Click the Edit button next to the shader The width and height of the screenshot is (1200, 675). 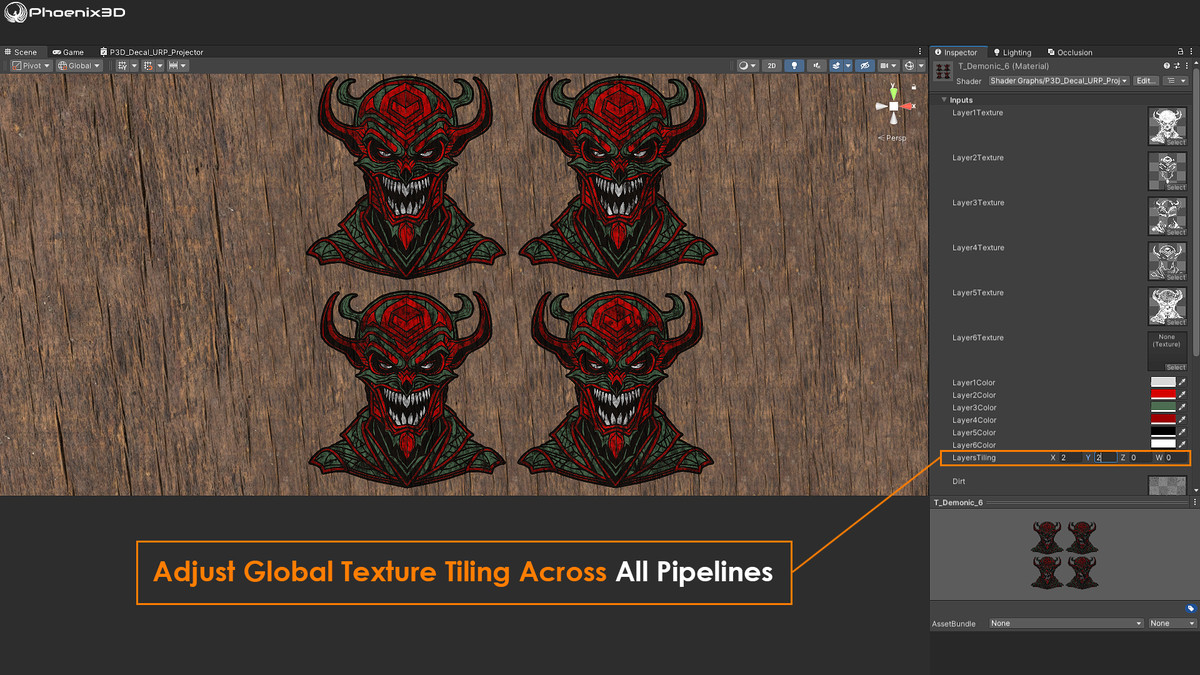[1146, 80]
